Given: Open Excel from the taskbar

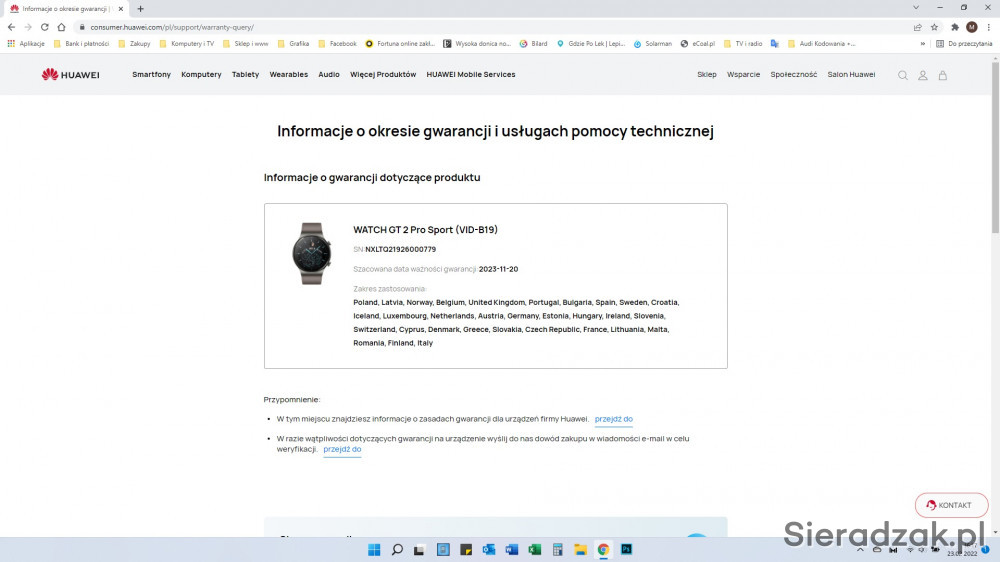Looking at the screenshot, I should [x=534, y=549].
